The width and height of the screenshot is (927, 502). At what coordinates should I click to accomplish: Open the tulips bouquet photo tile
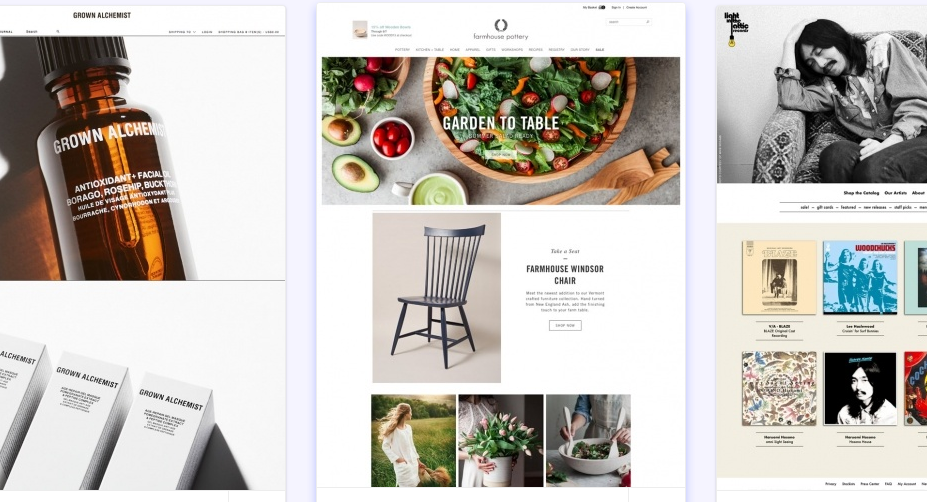coord(501,441)
